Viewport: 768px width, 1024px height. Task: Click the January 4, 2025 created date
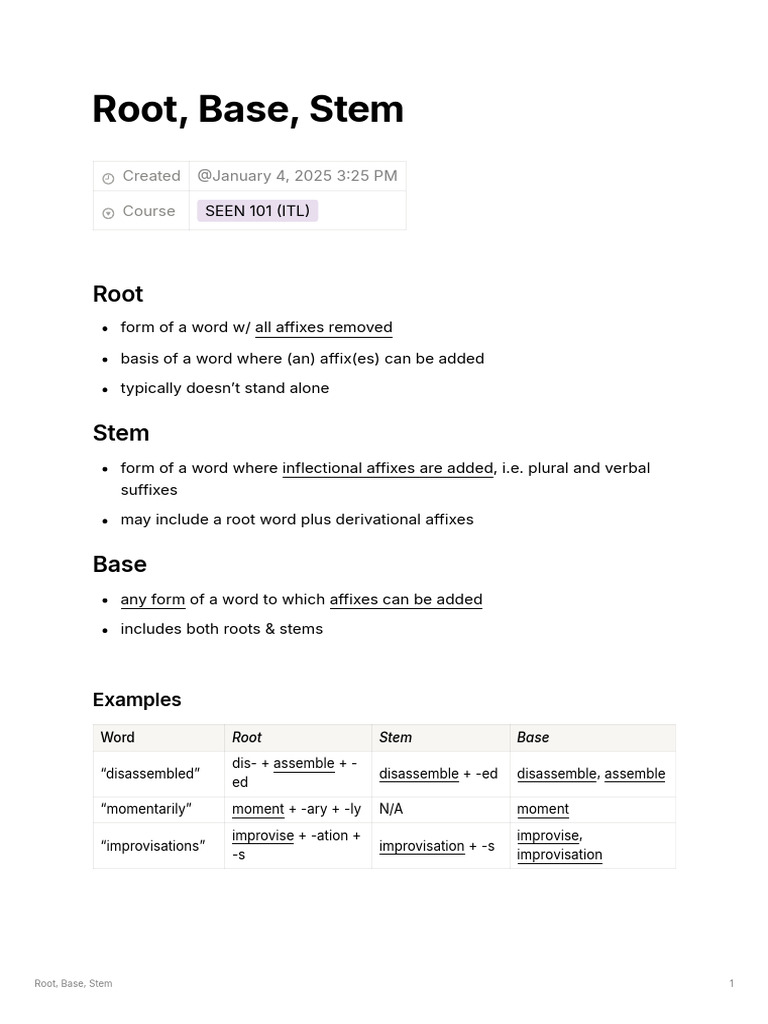(297, 176)
